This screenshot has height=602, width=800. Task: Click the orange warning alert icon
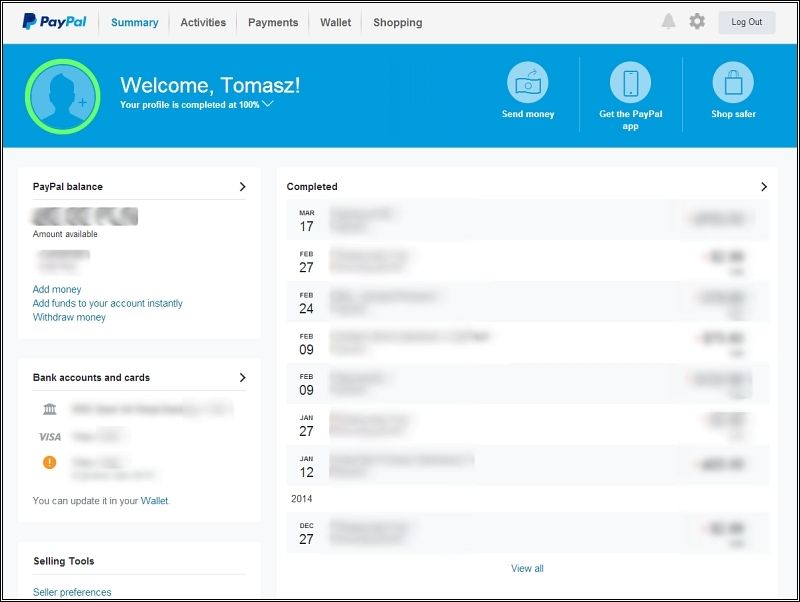pyautogui.click(x=49, y=462)
